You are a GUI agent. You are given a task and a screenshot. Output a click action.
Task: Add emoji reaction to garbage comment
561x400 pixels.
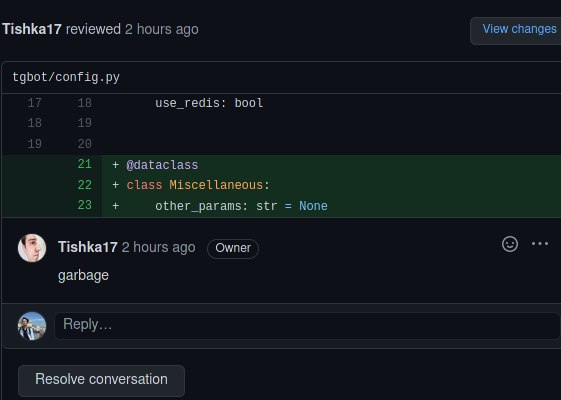pos(510,244)
